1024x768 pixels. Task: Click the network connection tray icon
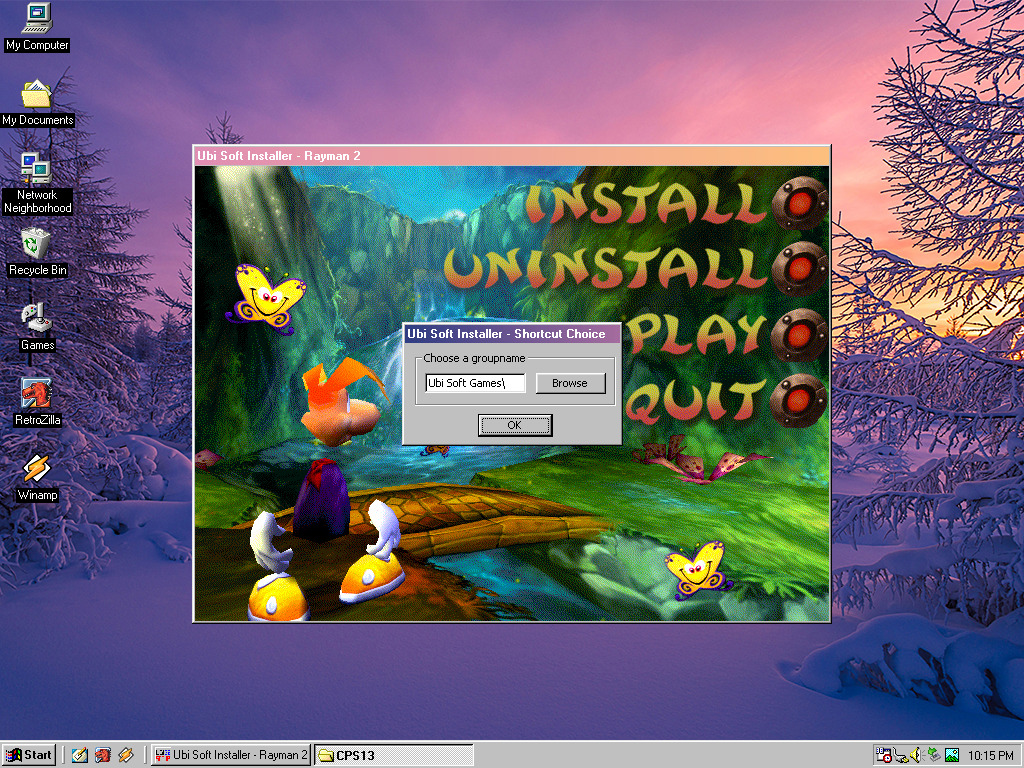(x=901, y=756)
